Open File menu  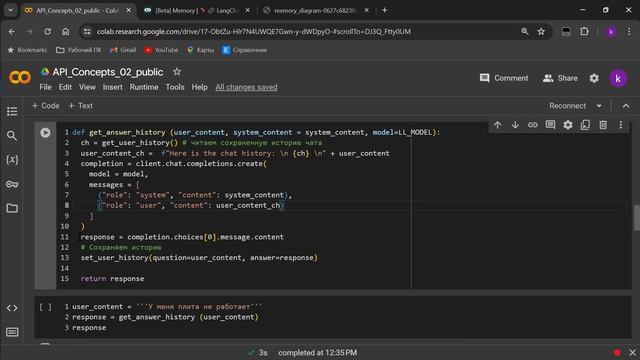click(x=45, y=87)
